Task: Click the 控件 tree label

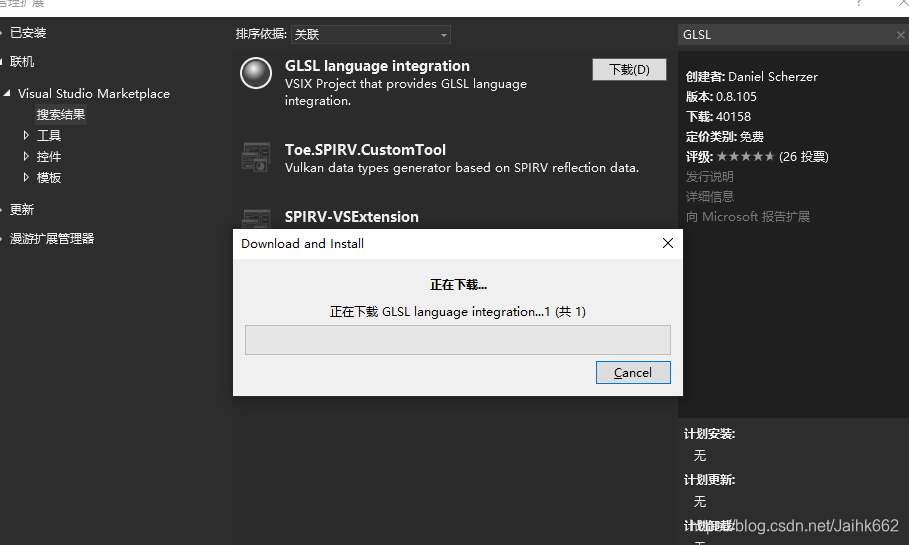Action: (x=49, y=156)
